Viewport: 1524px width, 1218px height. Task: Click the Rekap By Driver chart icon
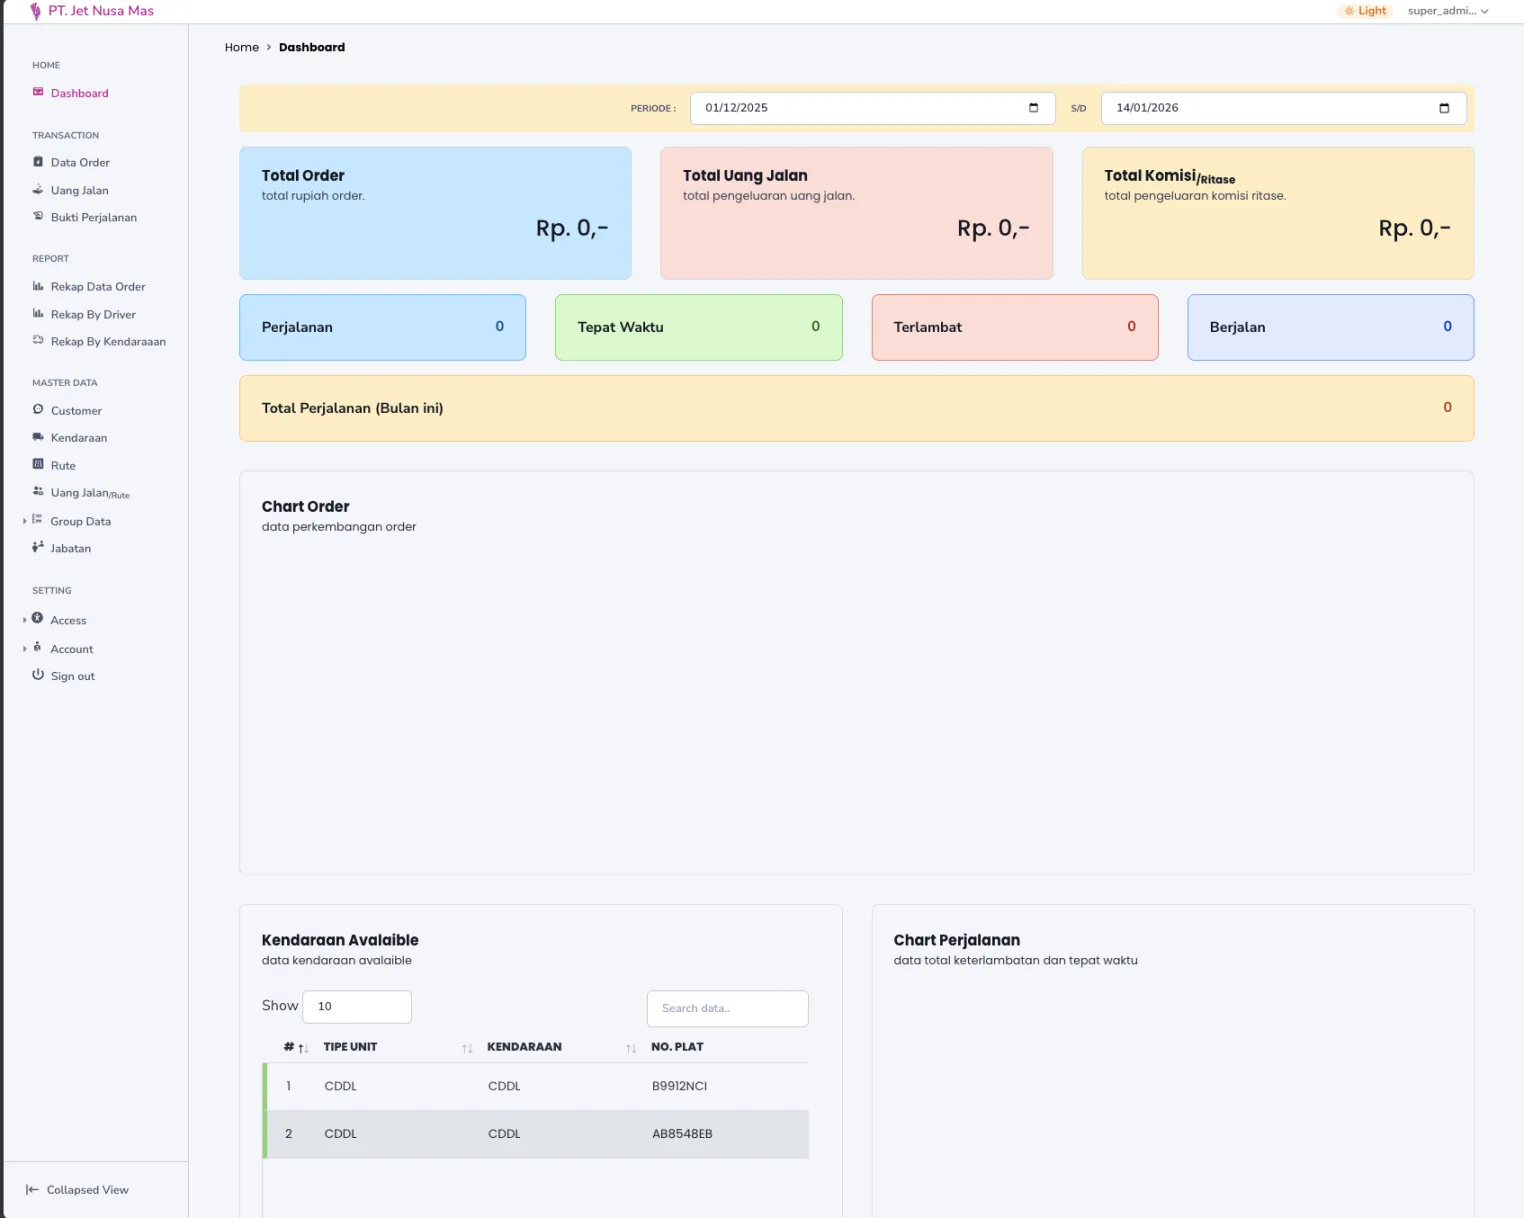click(38, 314)
